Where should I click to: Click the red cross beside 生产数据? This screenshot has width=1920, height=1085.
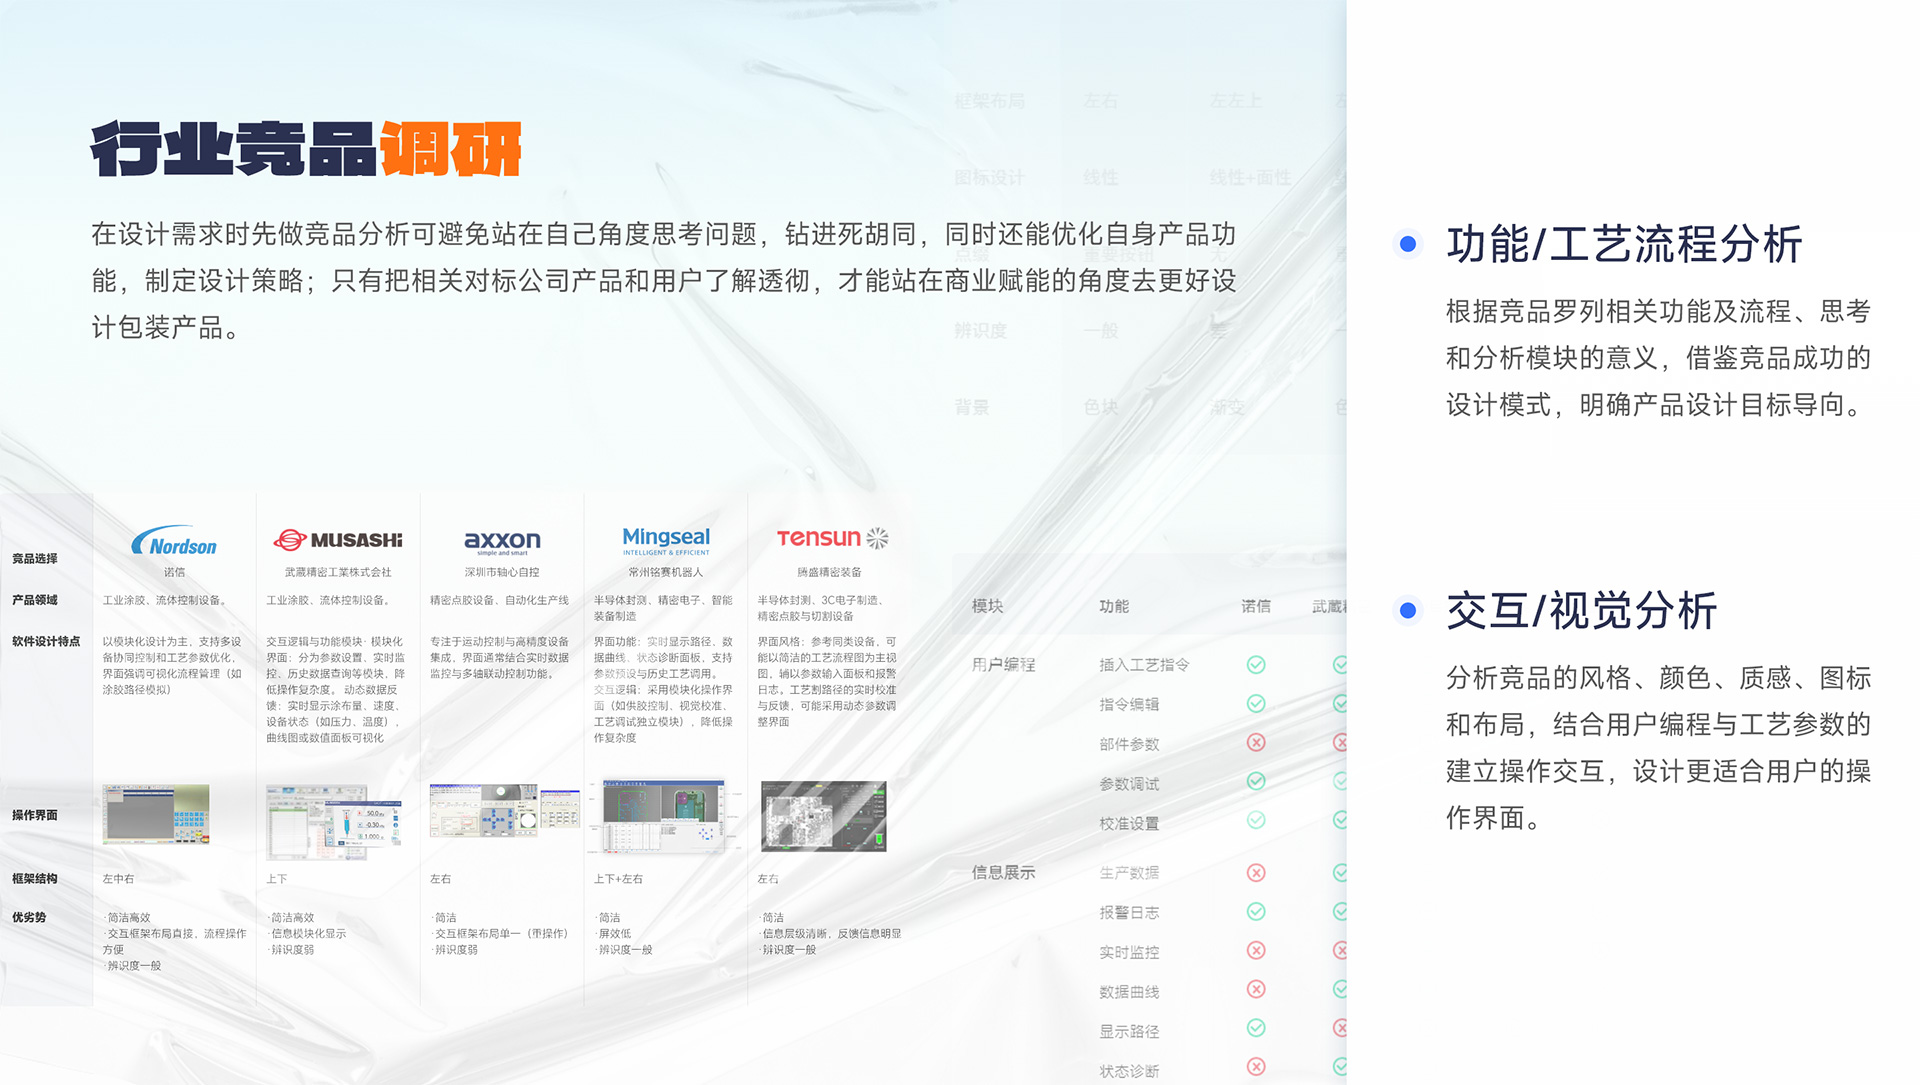click(1255, 872)
